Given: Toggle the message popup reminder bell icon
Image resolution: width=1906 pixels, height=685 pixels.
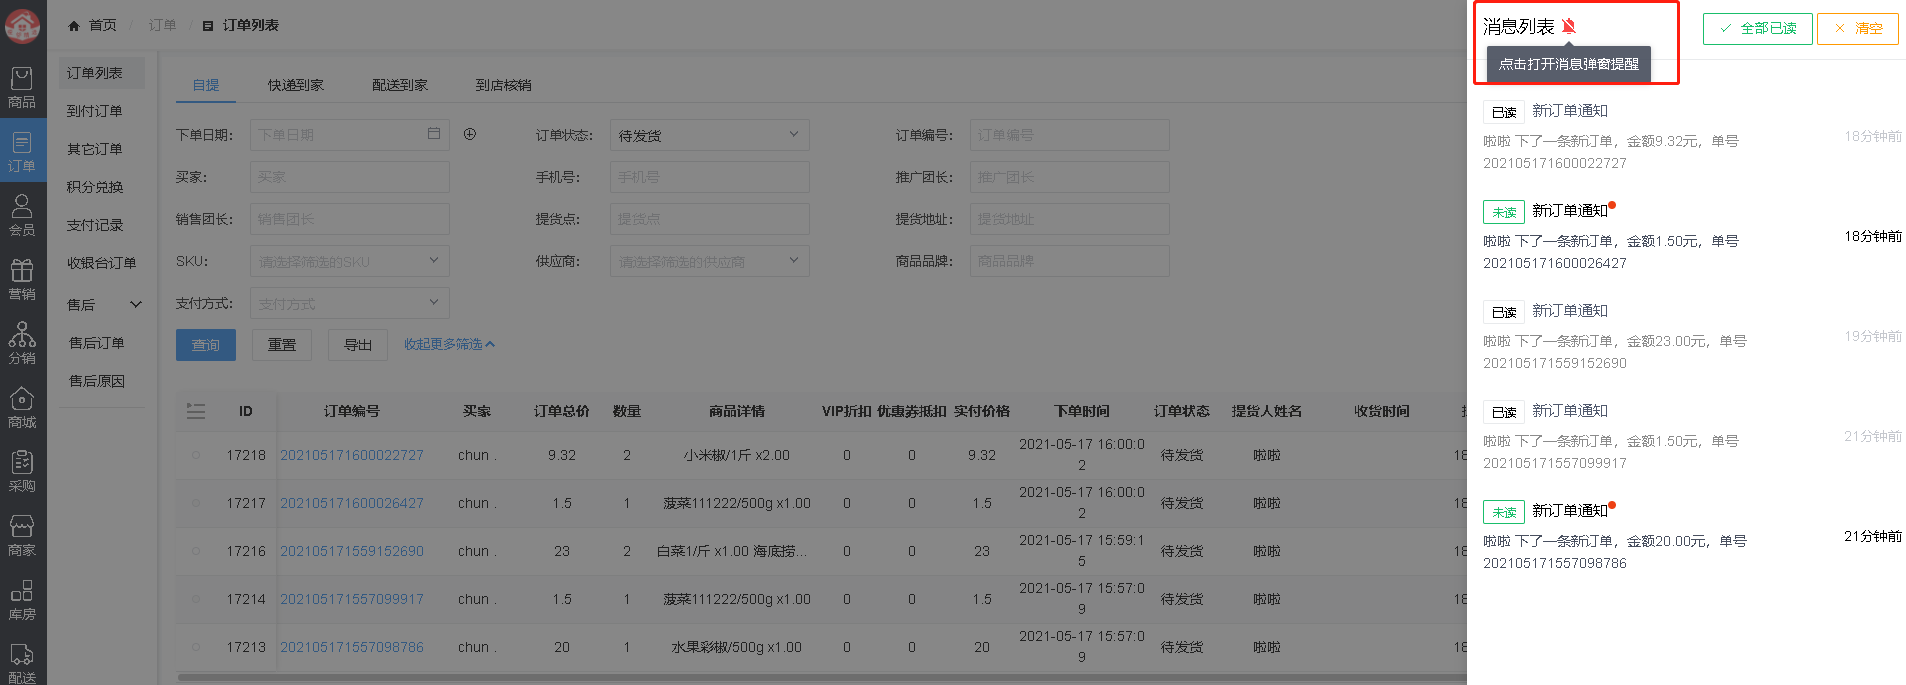Looking at the screenshot, I should pyautogui.click(x=1568, y=27).
